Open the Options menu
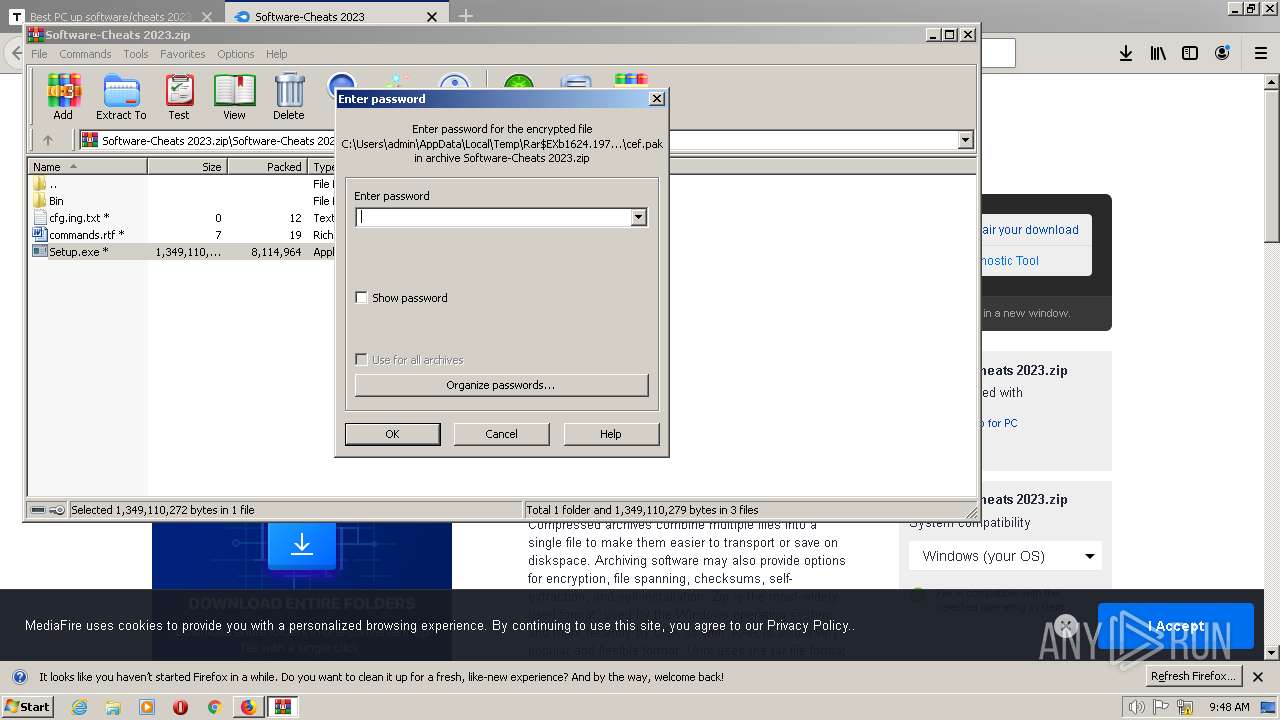 click(x=236, y=54)
